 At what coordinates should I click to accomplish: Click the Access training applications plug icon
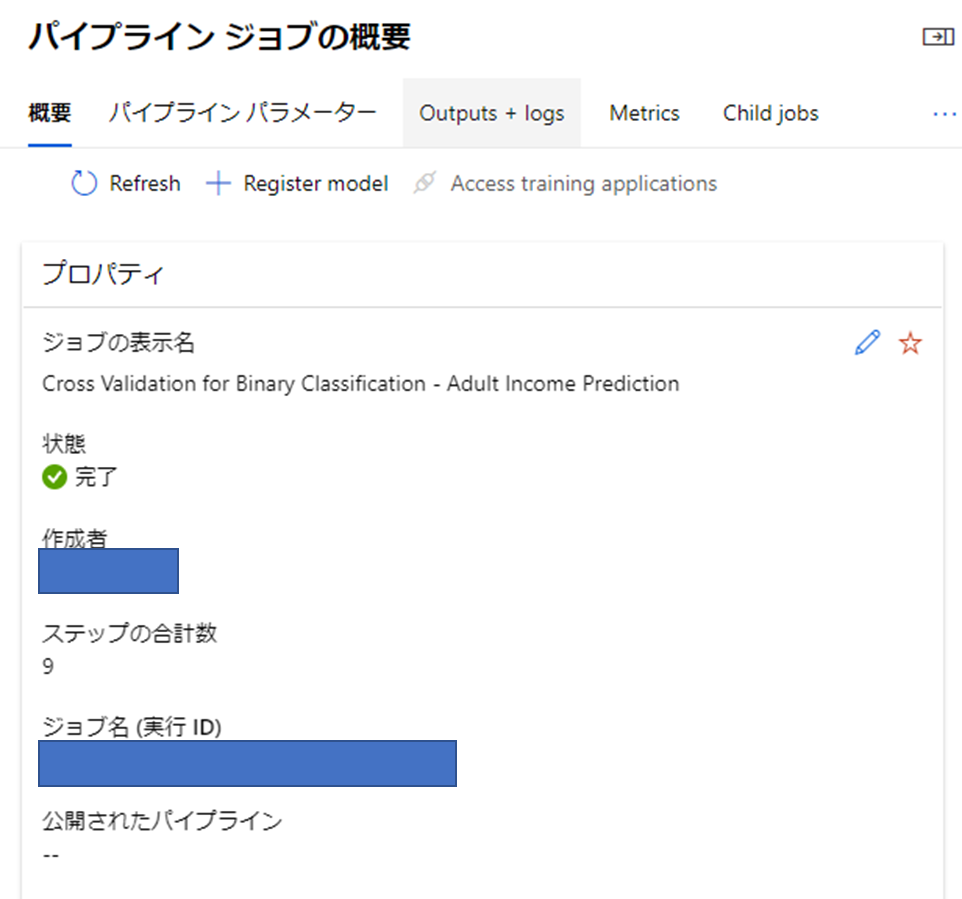pyautogui.click(x=425, y=184)
